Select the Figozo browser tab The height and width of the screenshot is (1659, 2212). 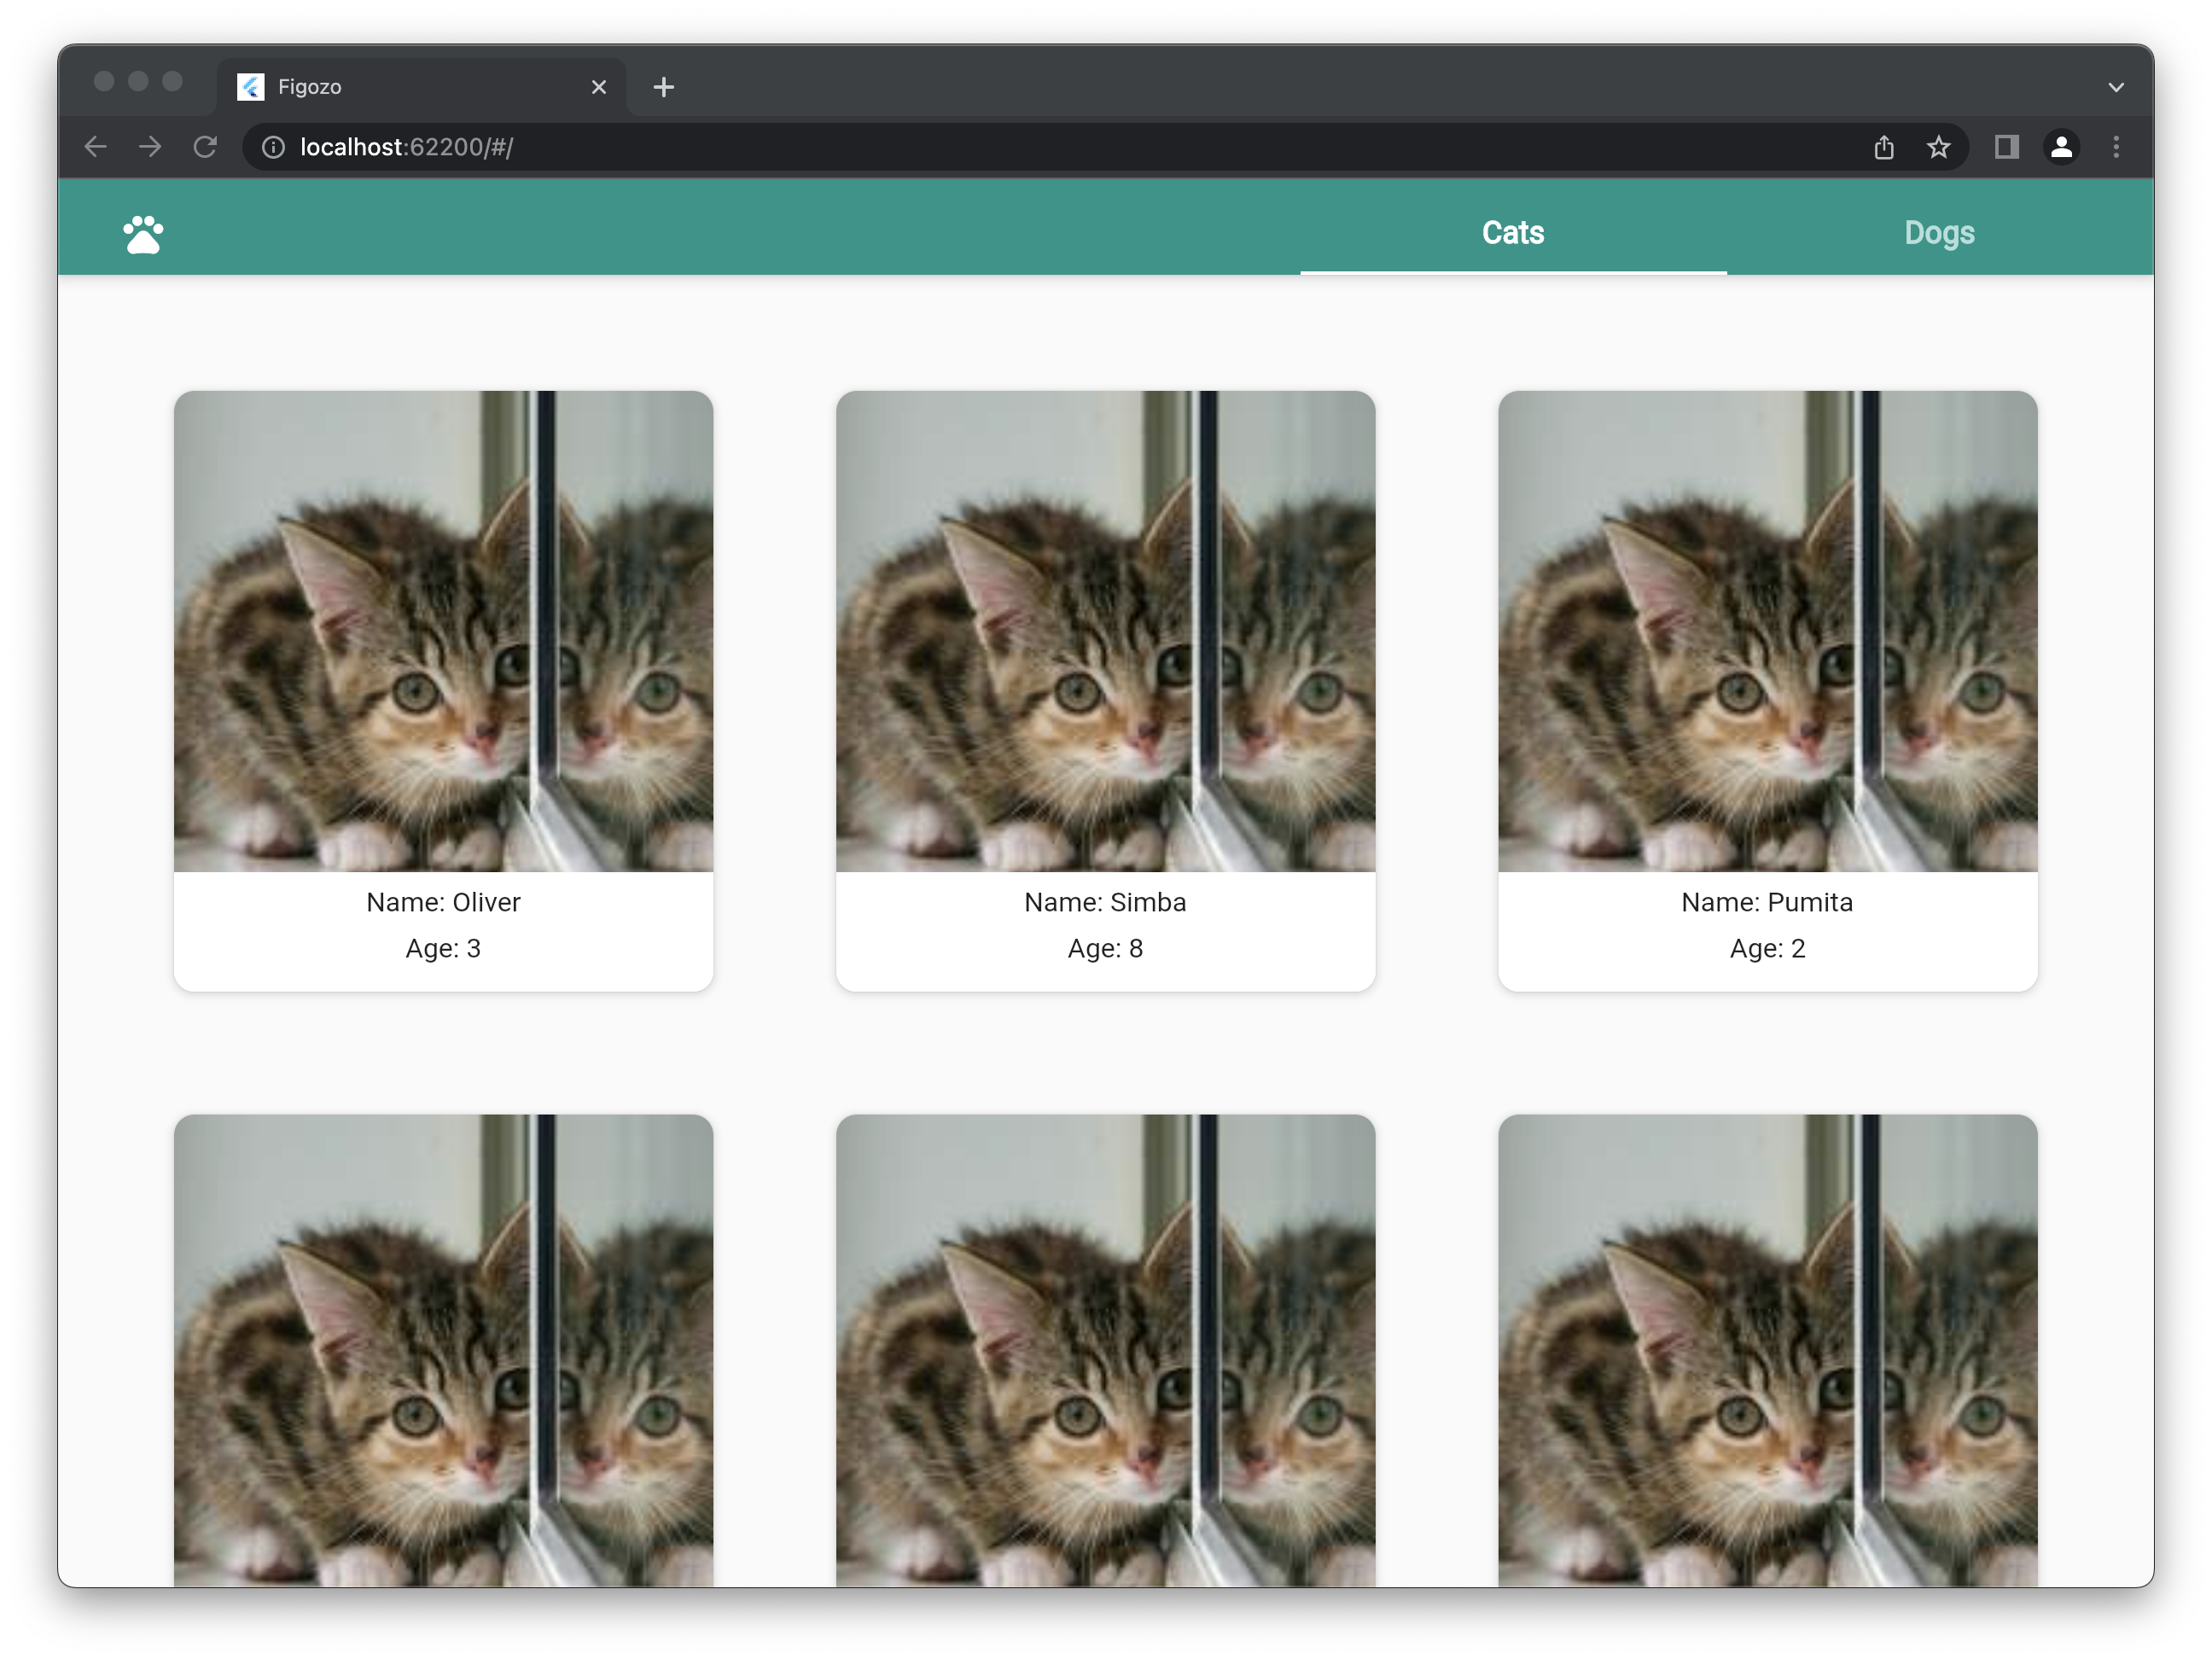point(421,87)
